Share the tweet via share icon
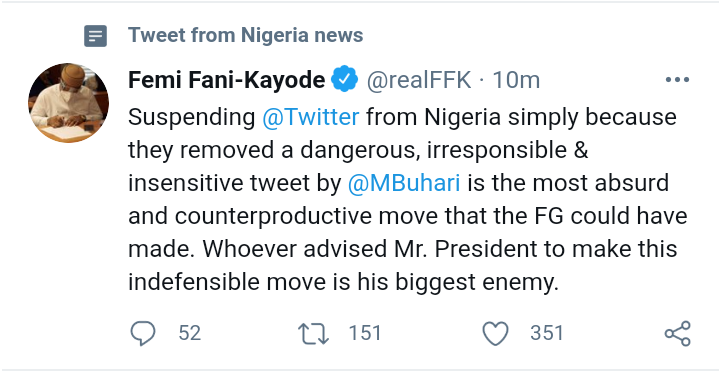 678,333
